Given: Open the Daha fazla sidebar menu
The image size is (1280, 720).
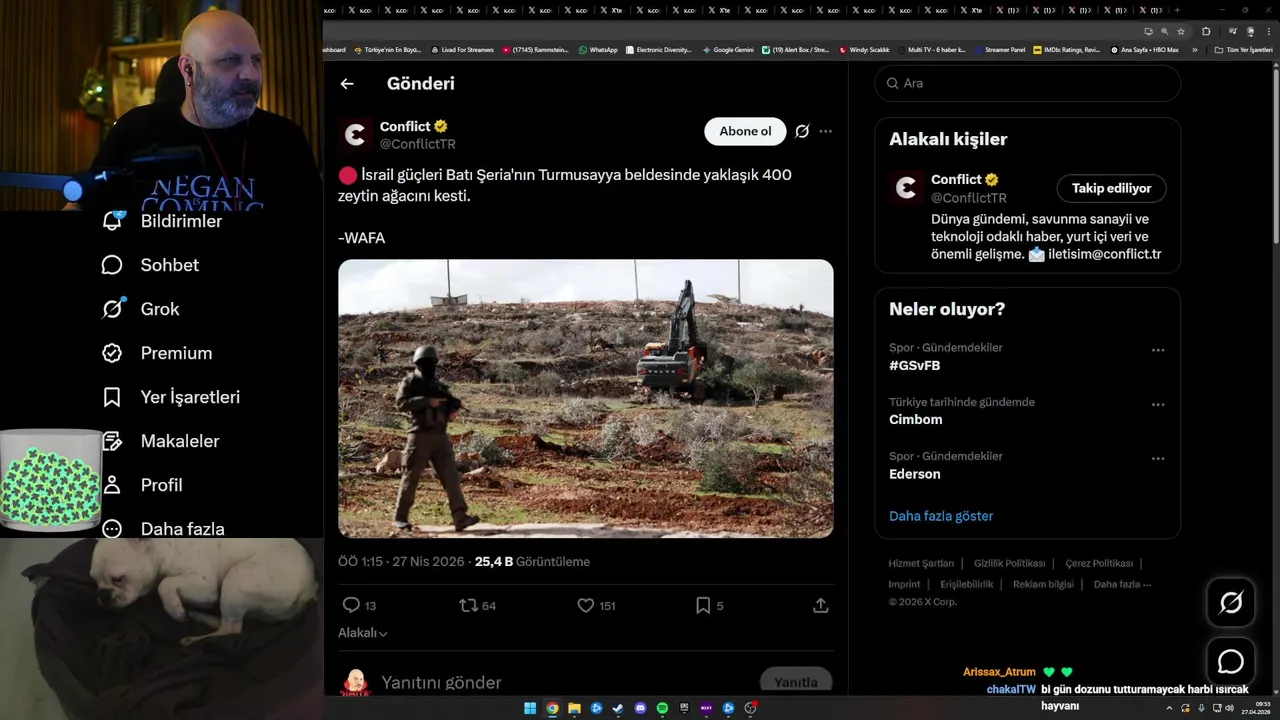Looking at the screenshot, I should 163,529.
